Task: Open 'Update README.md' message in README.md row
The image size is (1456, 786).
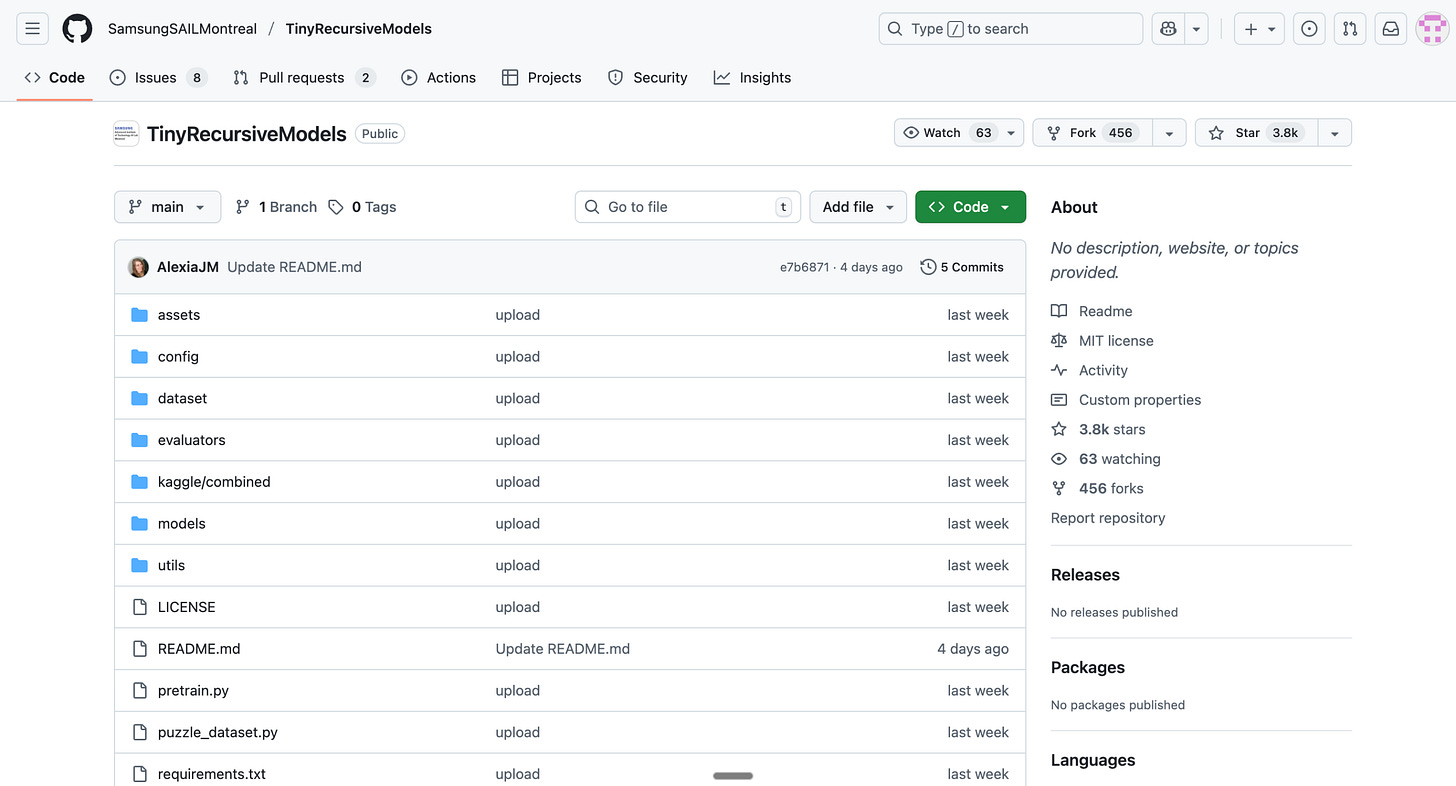Action: (x=563, y=649)
